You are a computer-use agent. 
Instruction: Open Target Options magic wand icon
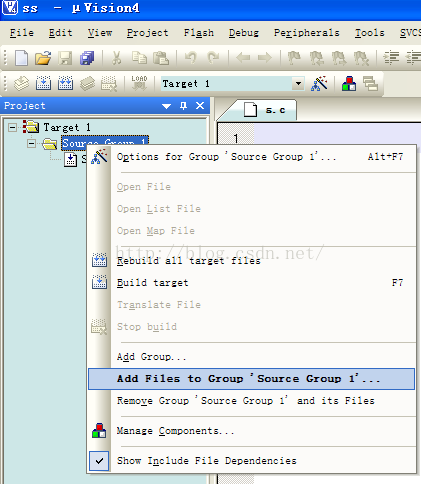coord(319,83)
